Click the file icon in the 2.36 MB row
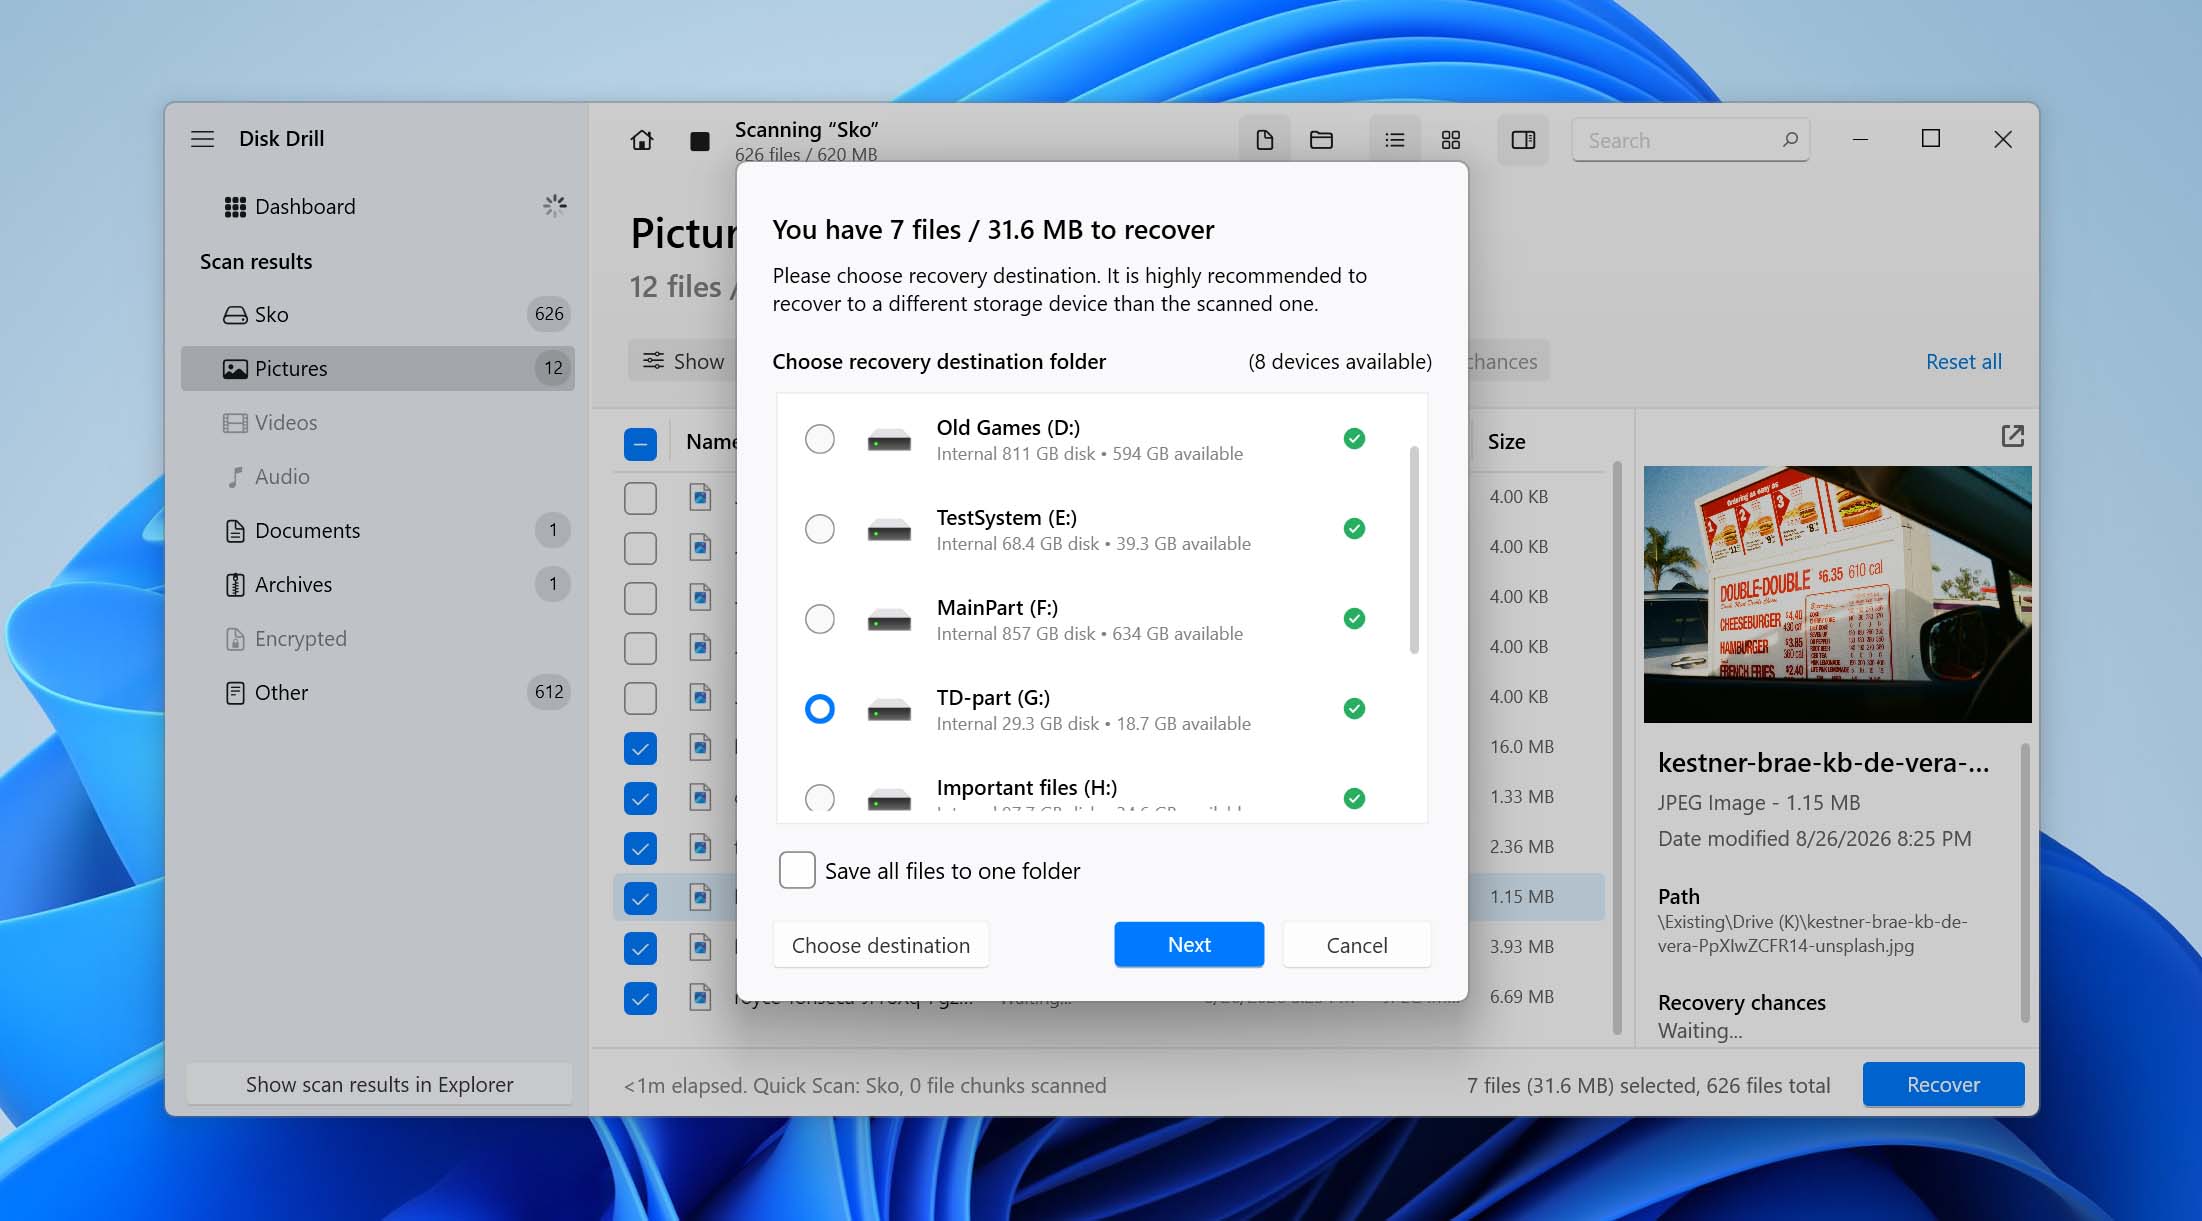This screenshot has width=2202, height=1221. (701, 847)
